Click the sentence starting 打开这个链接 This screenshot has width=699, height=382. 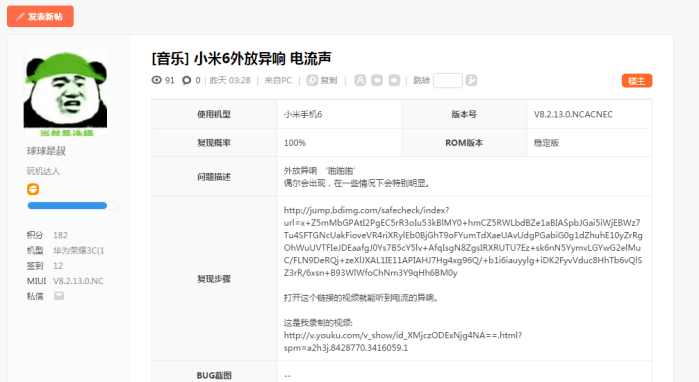point(361,298)
